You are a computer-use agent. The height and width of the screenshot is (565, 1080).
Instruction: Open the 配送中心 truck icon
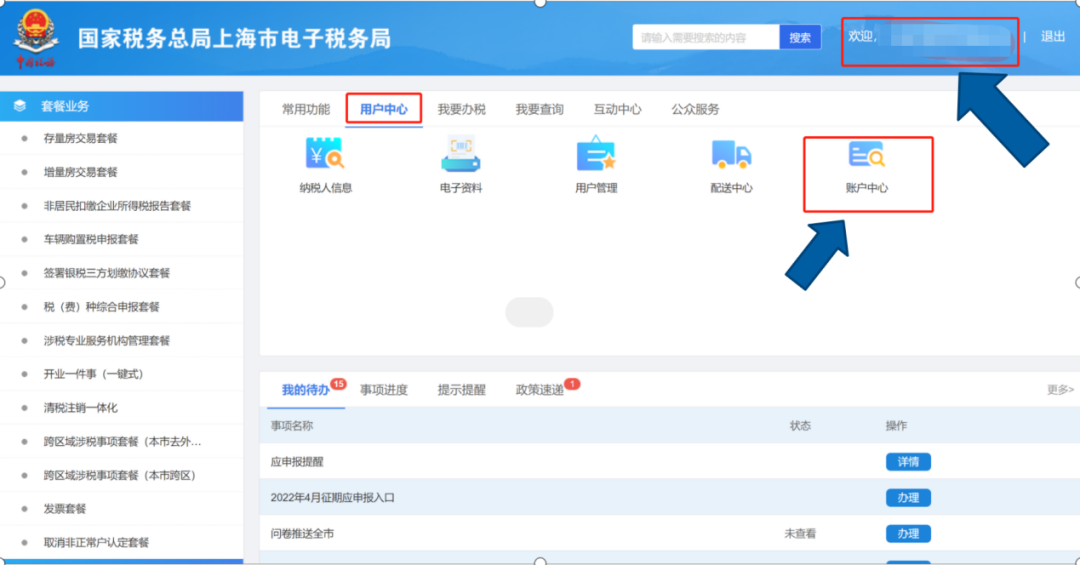(731, 154)
